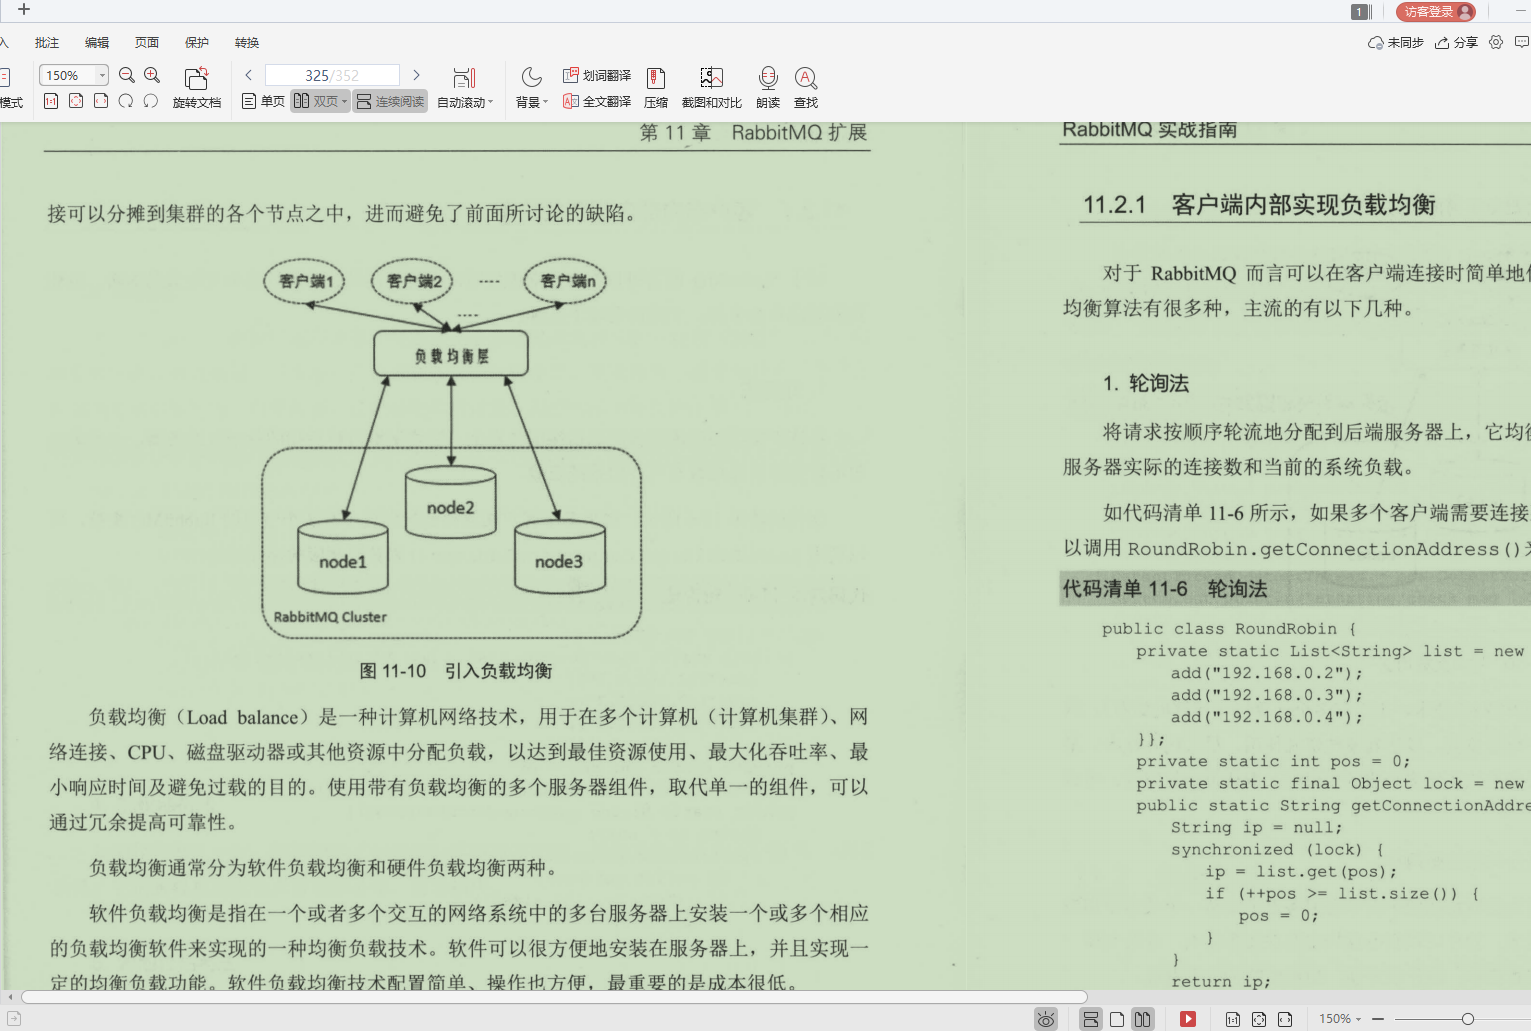Click the 分享 share button

(x=1456, y=42)
